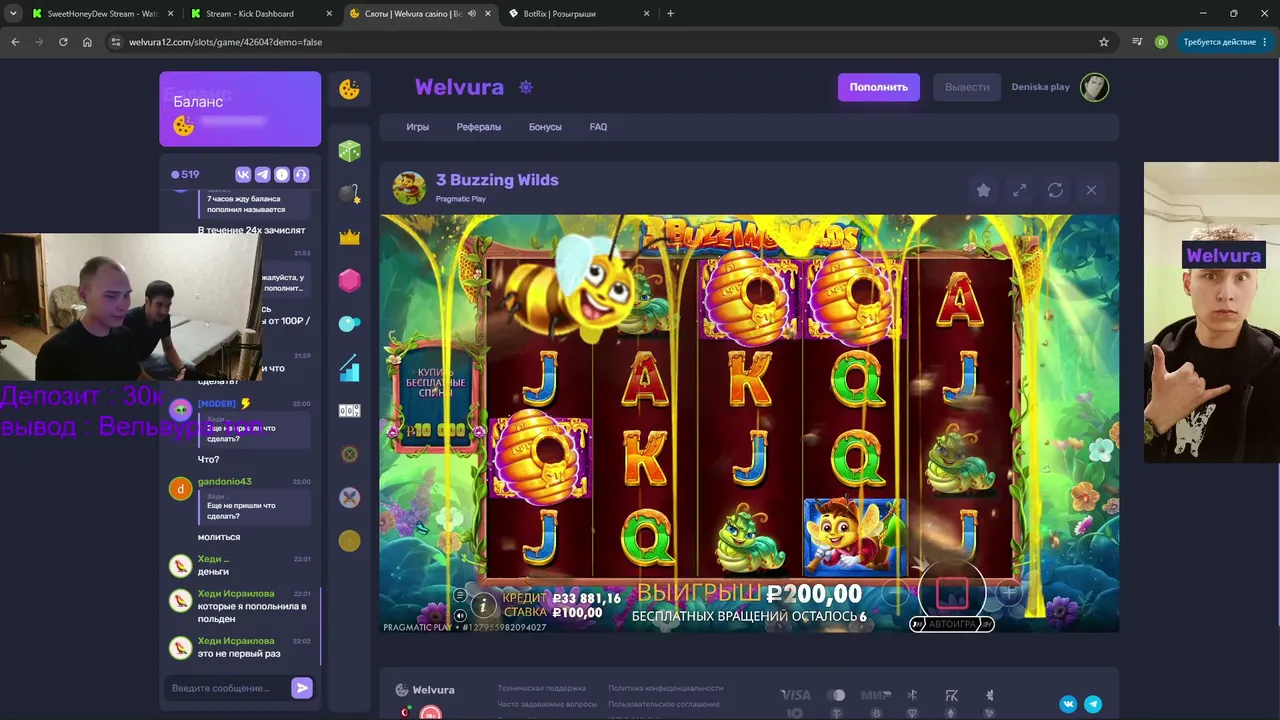Go to the Welvura home logo
This screenshot has height=720, width=1280.
[x=459, y=87]
